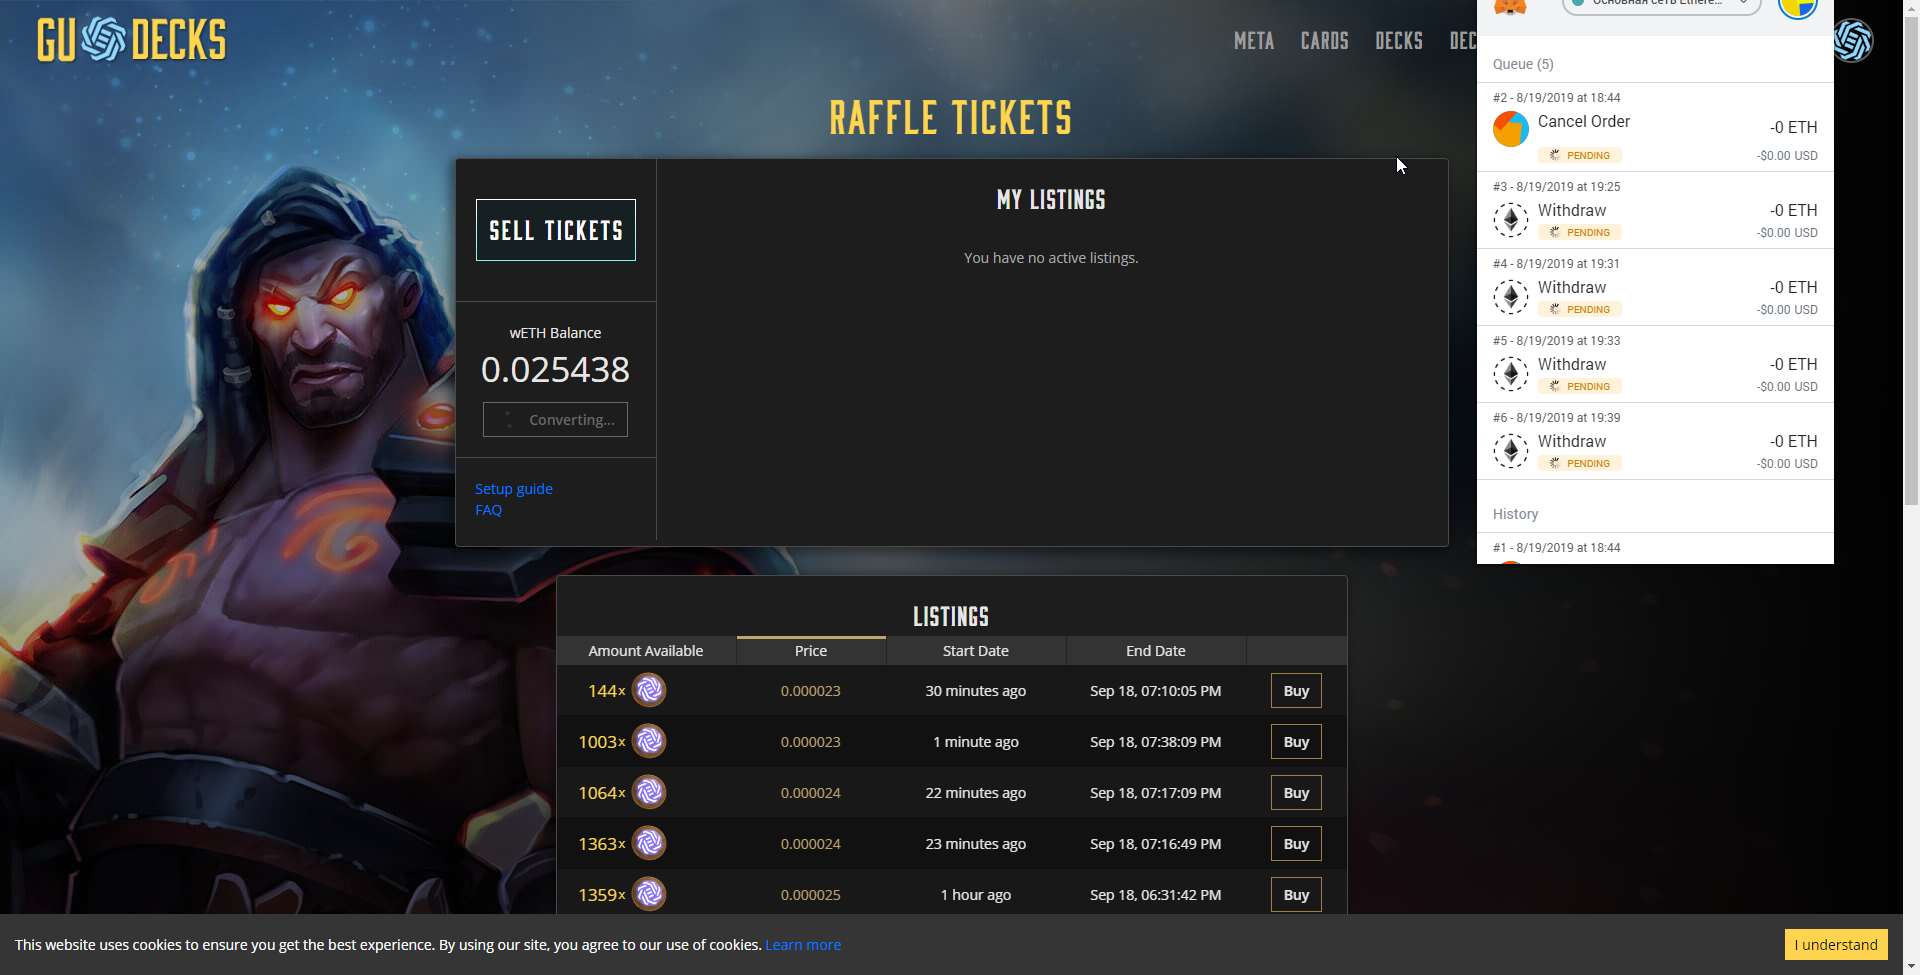The image size is (1920, 975).
Task: Click the ticket icon beside 1003x
Action: pyautogui.click(x=649, y=741)
